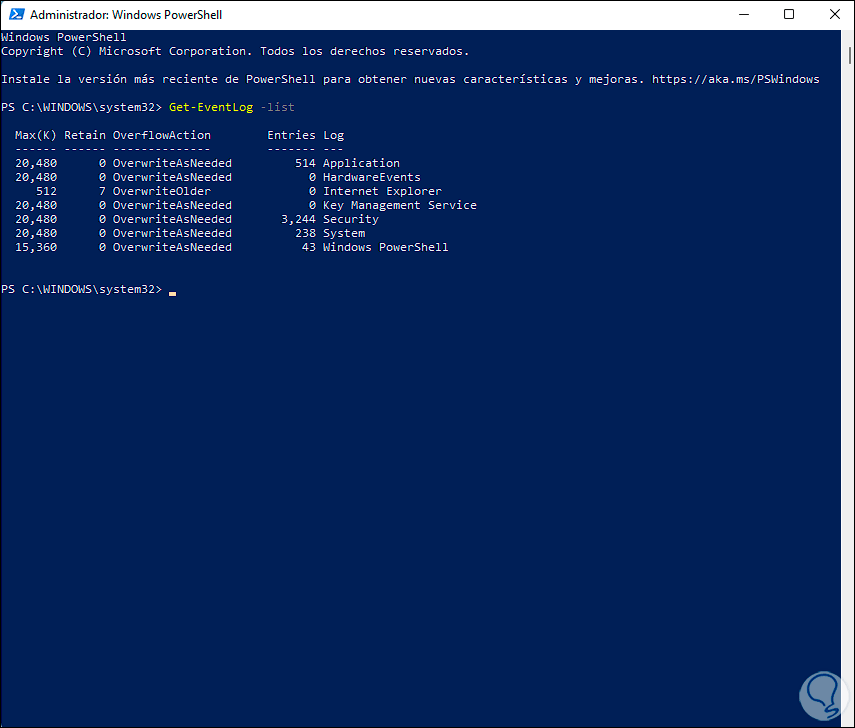
Task: Click the window title 'Administrador: Windows PowerShell'
Action: pos(126,15)
